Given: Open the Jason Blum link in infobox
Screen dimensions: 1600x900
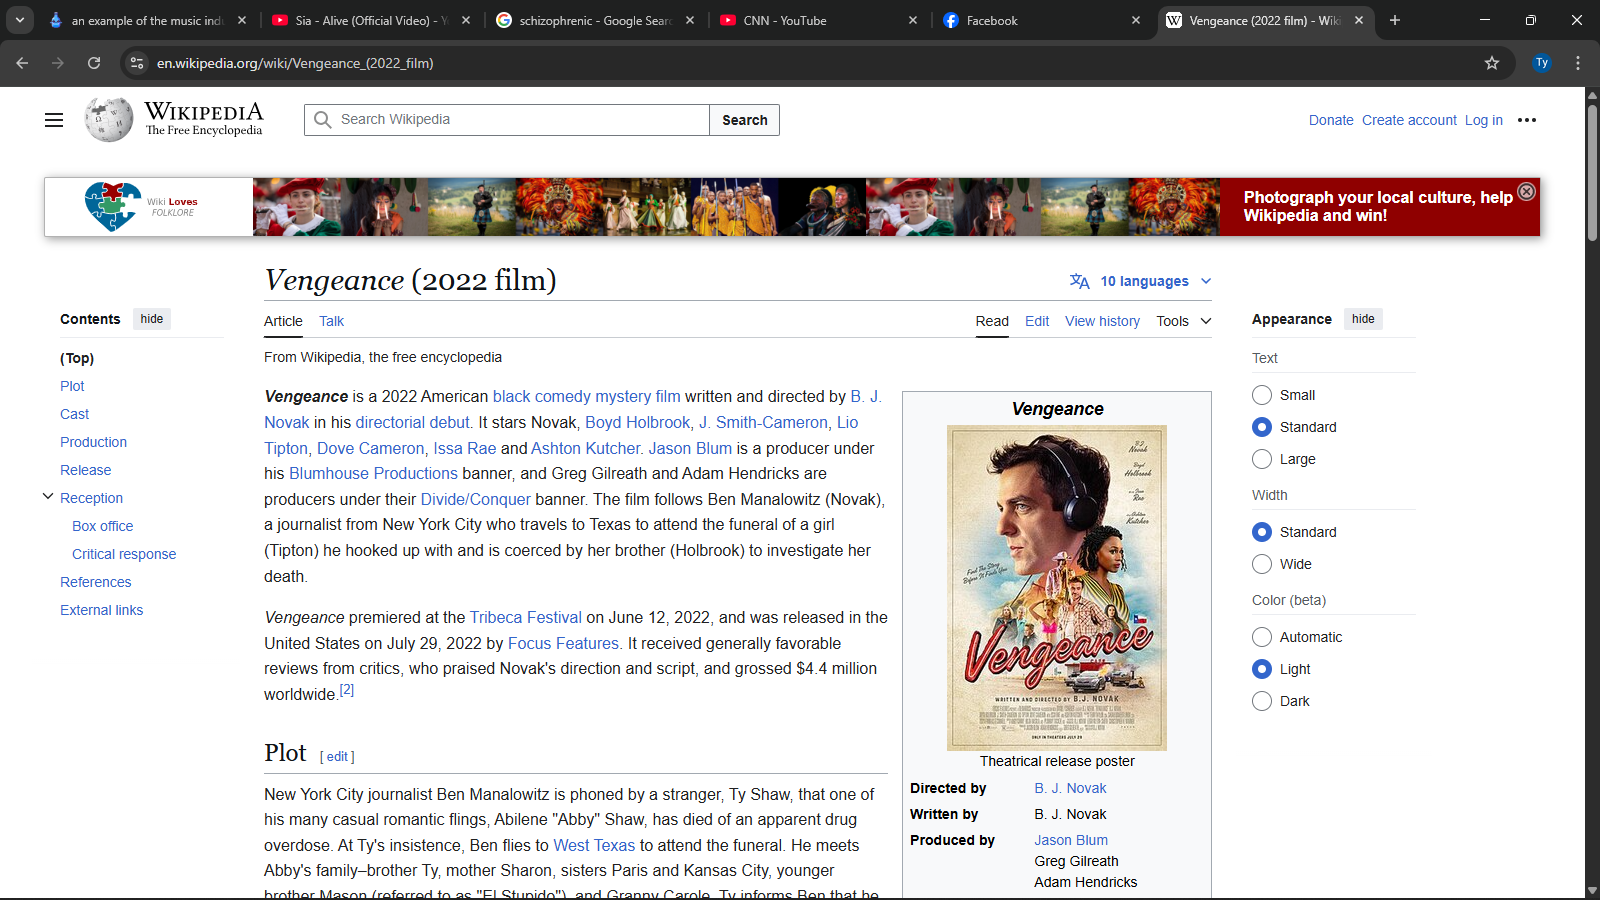Looking at the screenshot, I should pos(1071,840).
